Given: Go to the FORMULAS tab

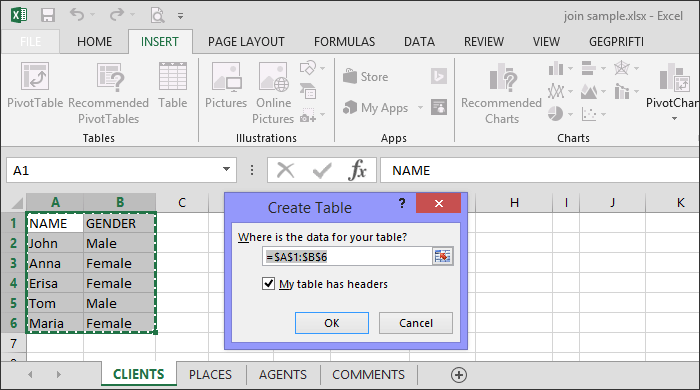Looking at the screenshot, I should click(x=344, y=42).
